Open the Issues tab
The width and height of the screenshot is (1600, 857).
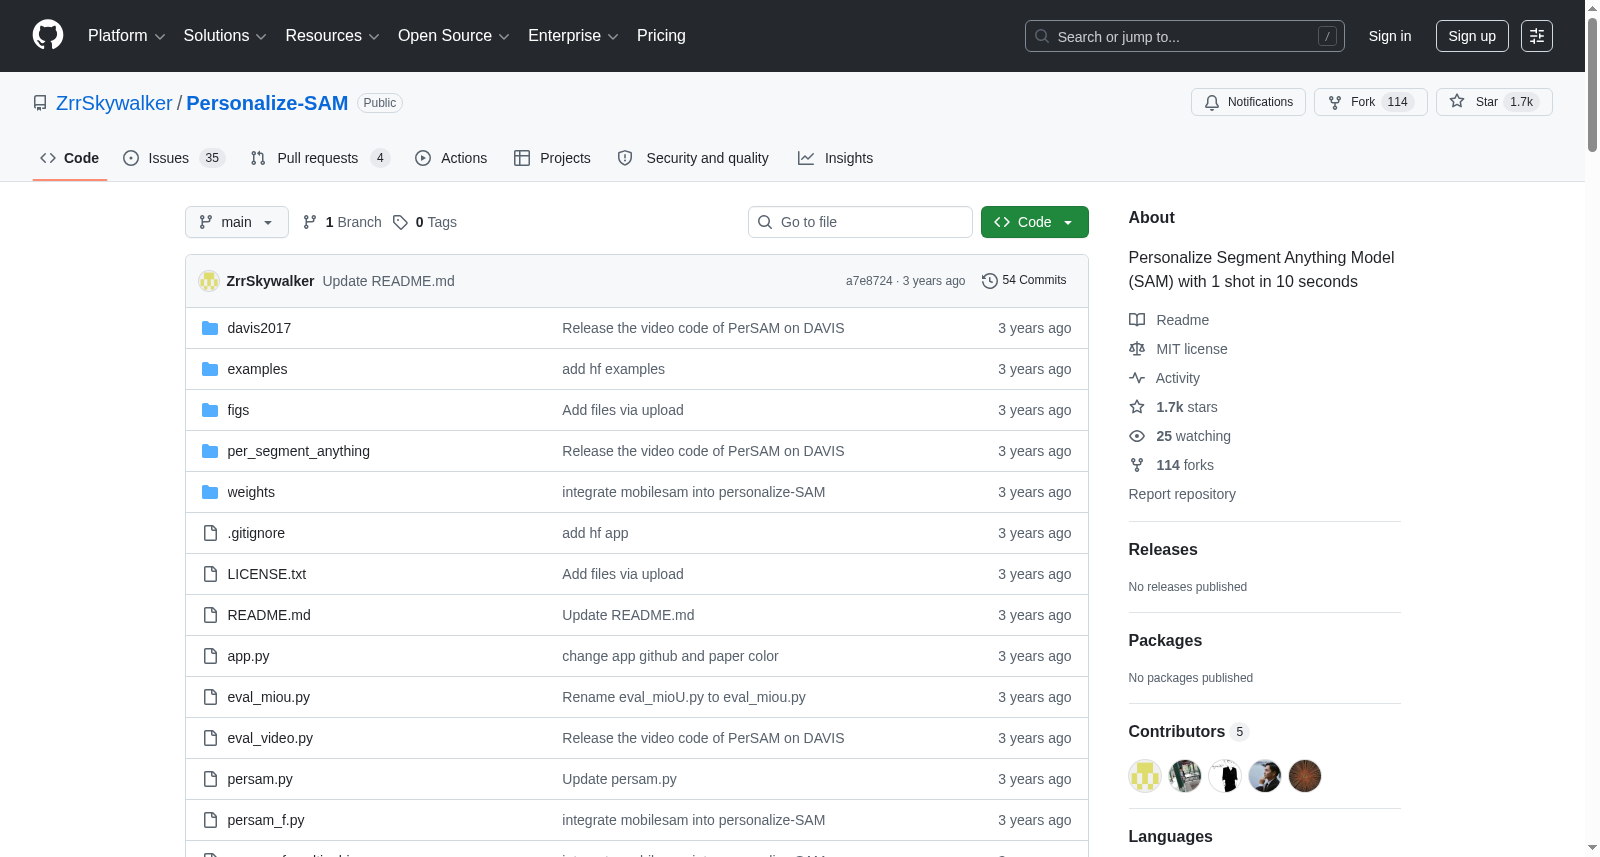coord(174,158)
